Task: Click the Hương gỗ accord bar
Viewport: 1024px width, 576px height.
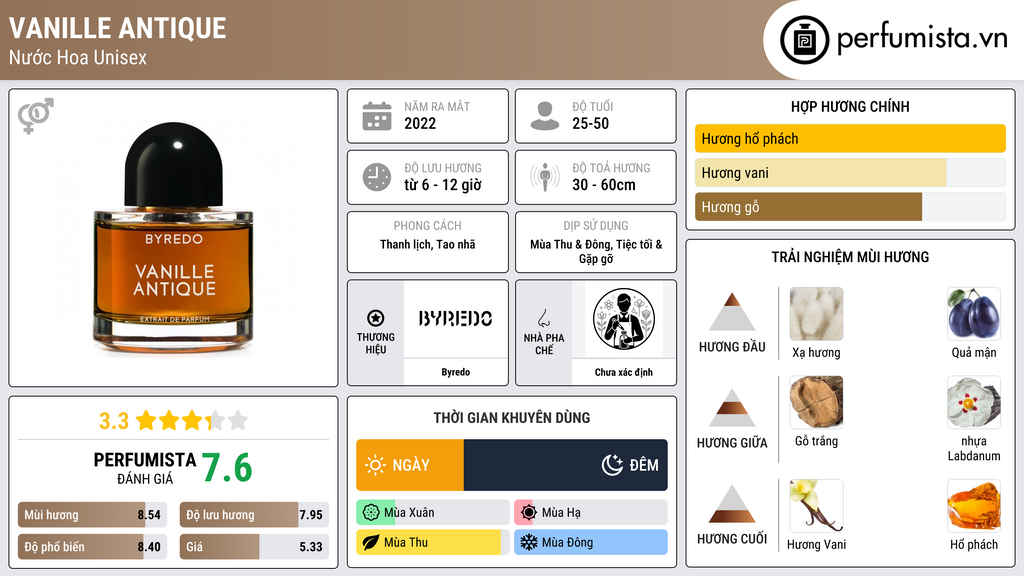Action: pos(850,206)
